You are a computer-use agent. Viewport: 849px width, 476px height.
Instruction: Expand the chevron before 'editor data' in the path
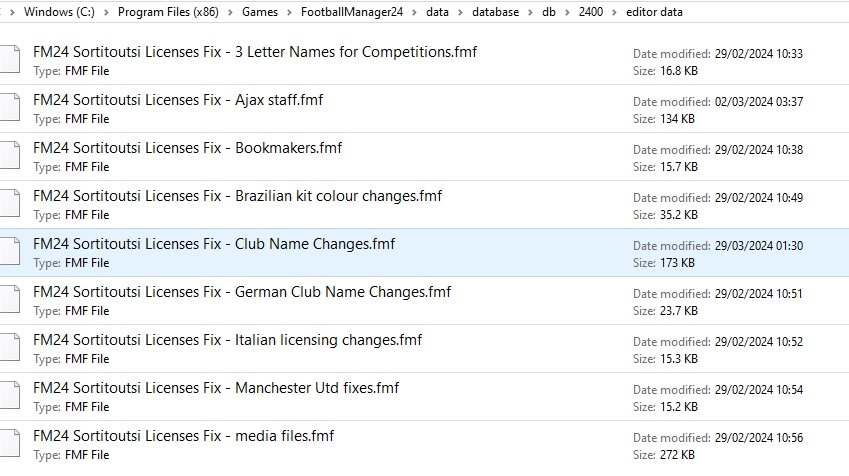615,12
